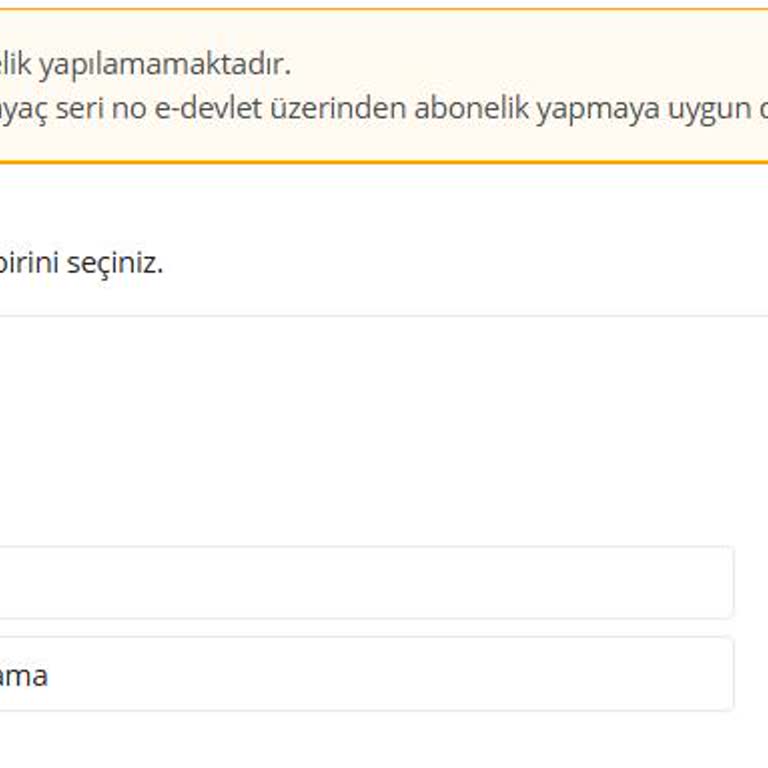Click the right end of the 'ama' option box

(x=715, y=674)
